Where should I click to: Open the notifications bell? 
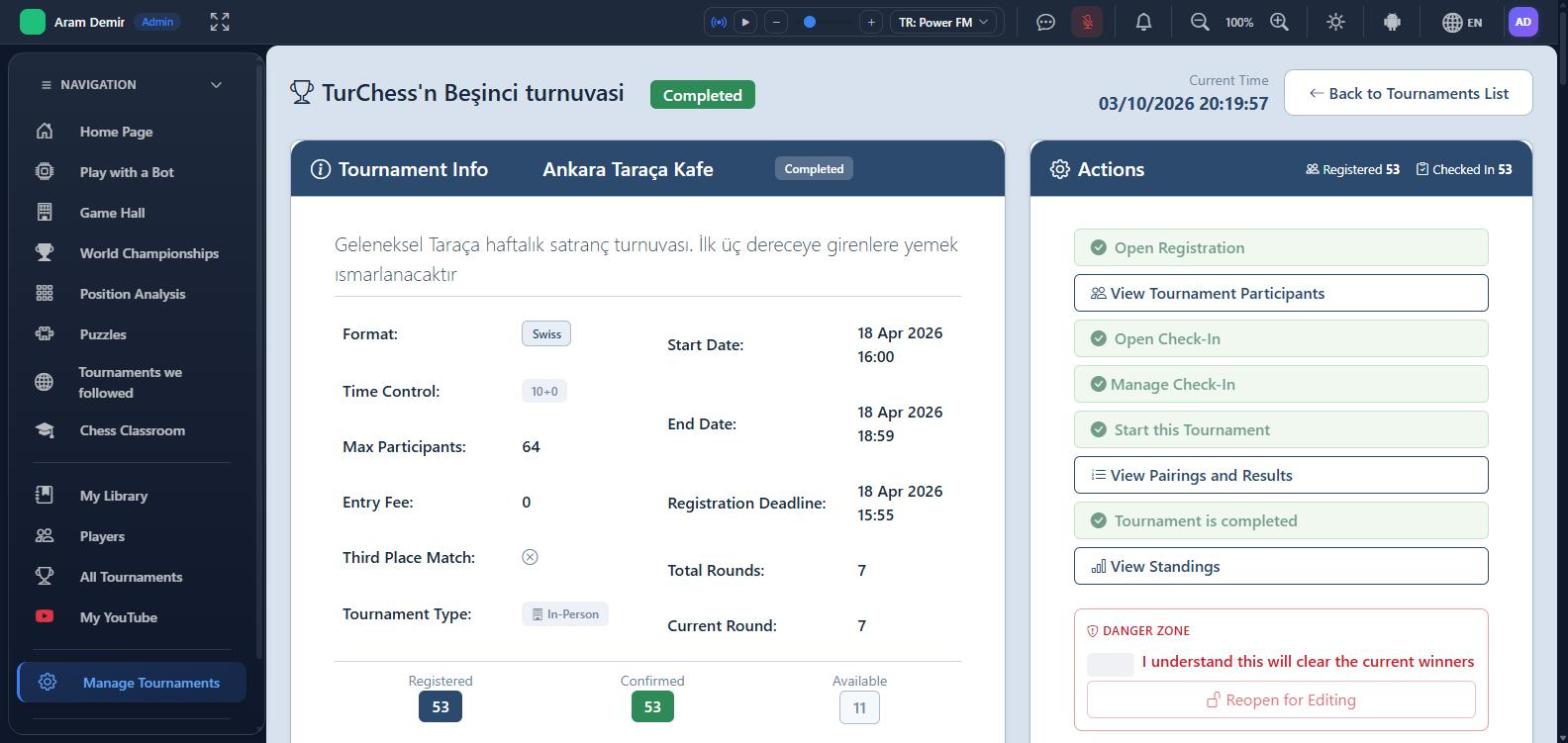pos(1144,22)
